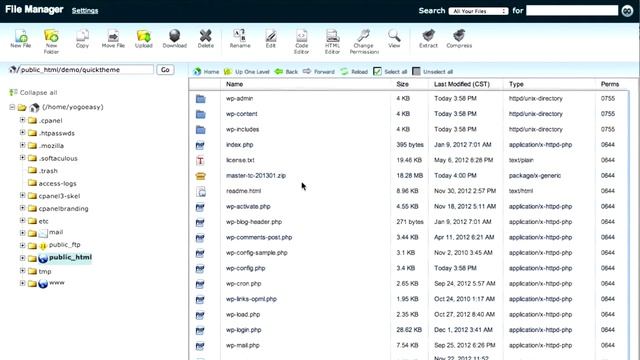This screenshot has height=360, width=640.
Task: Click the directory path input field
Action: coord(87,70)
